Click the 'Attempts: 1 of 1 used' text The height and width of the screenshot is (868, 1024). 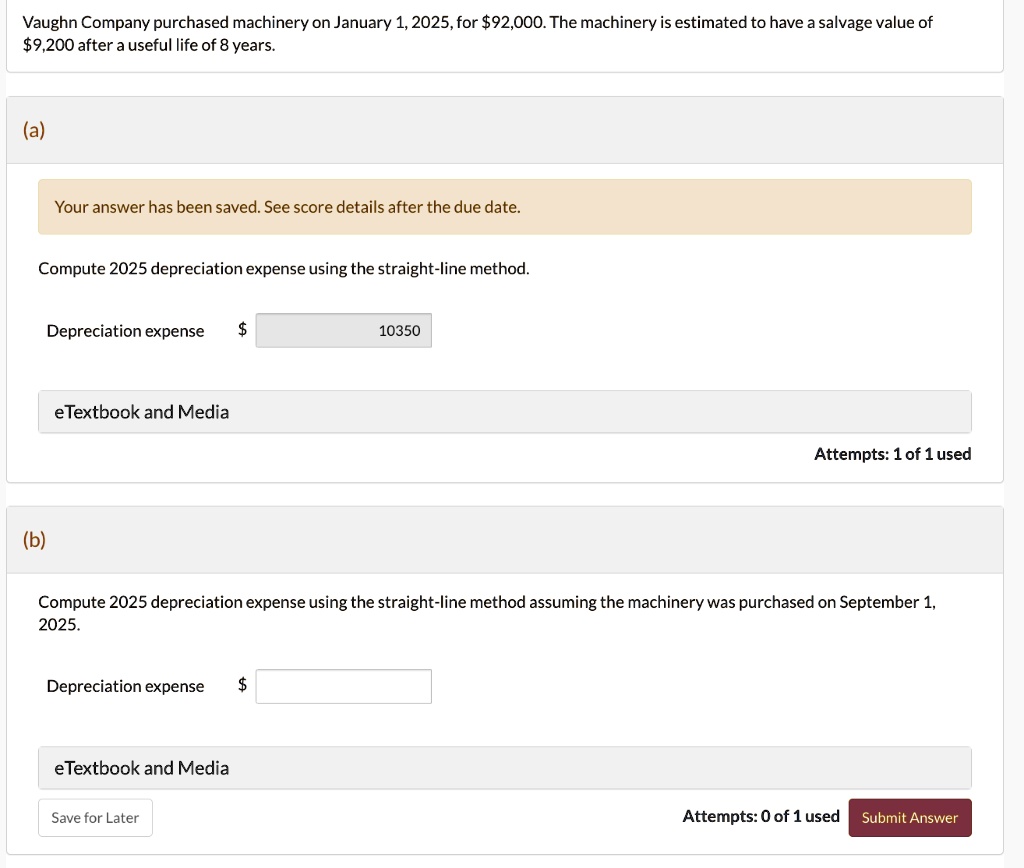pos(892,454)
